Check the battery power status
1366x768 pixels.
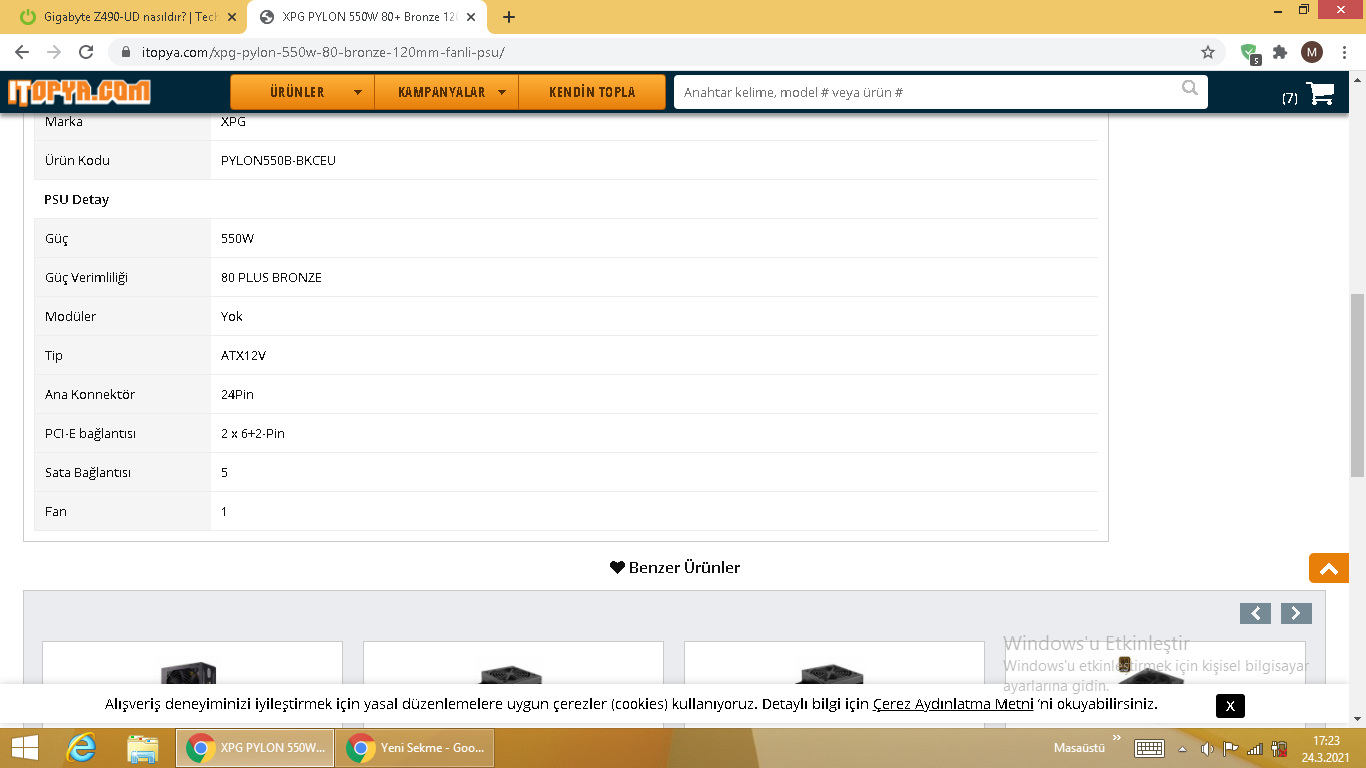[1278, 748]
